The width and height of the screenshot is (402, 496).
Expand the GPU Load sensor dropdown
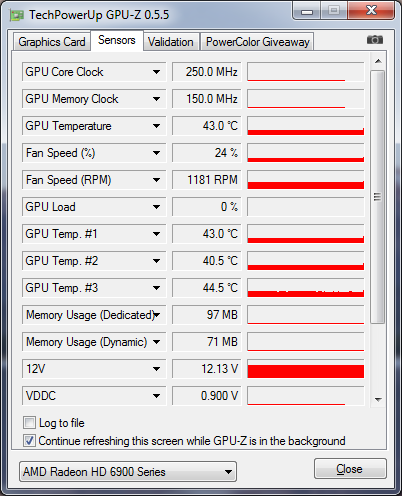pos(156,207)
